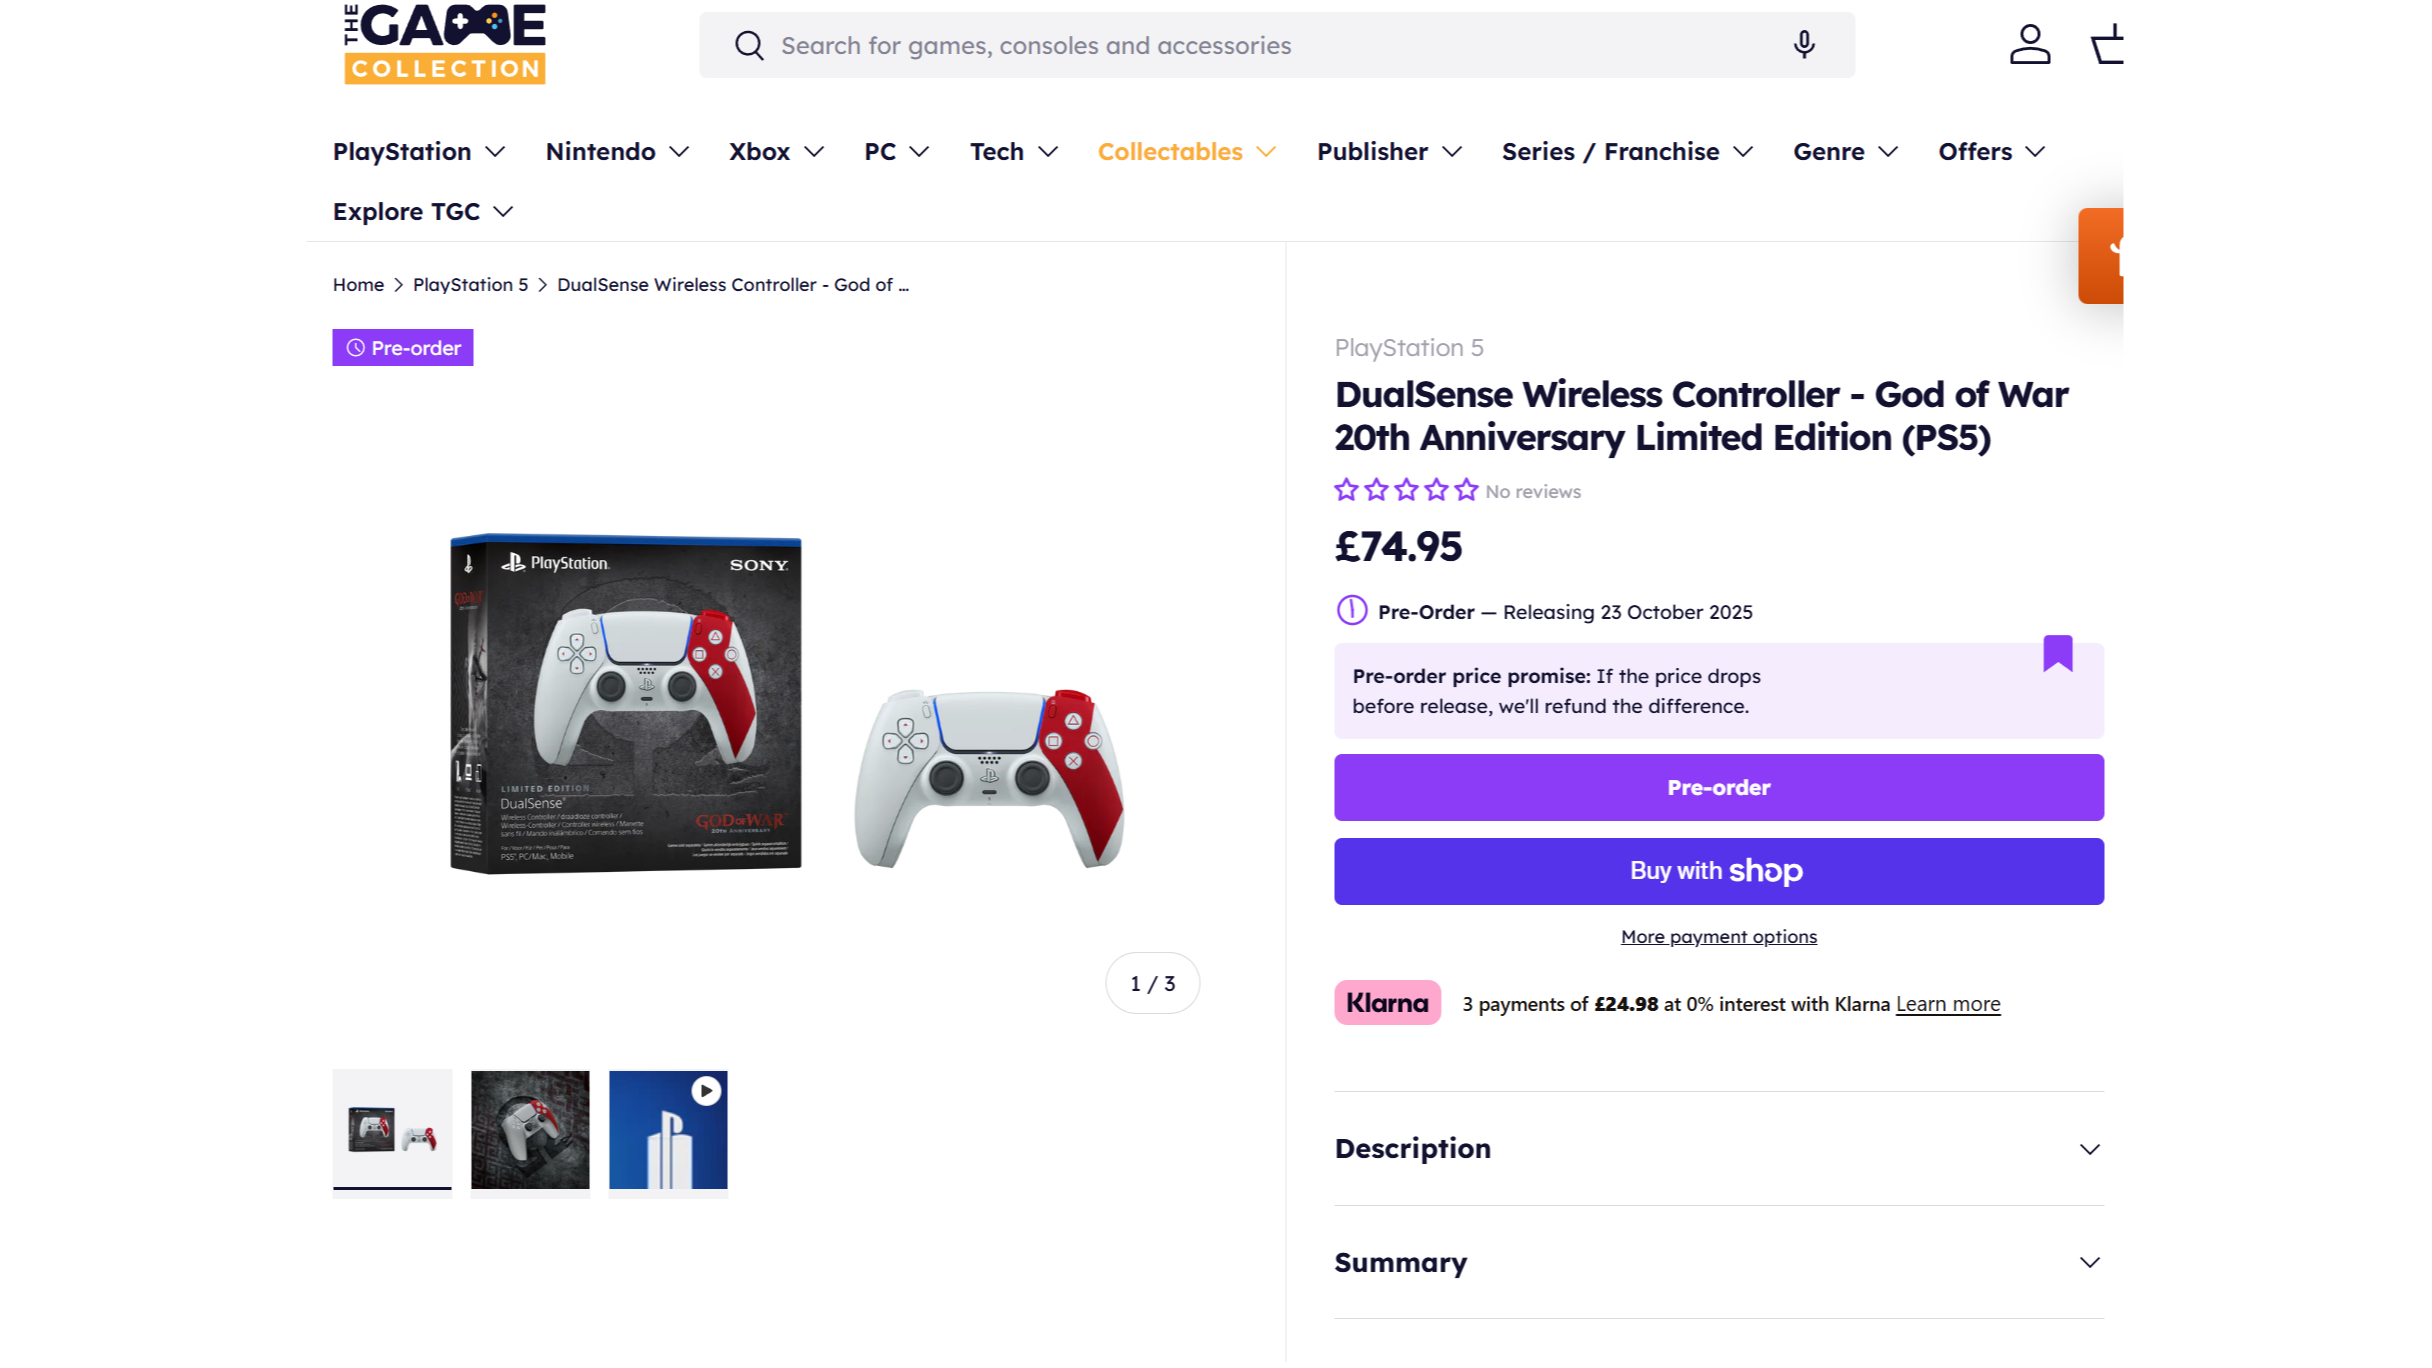Click the purple bookmark wishlist icon
The width and height of the screenshot is (2432, 1368).
tap(2057, 653)
